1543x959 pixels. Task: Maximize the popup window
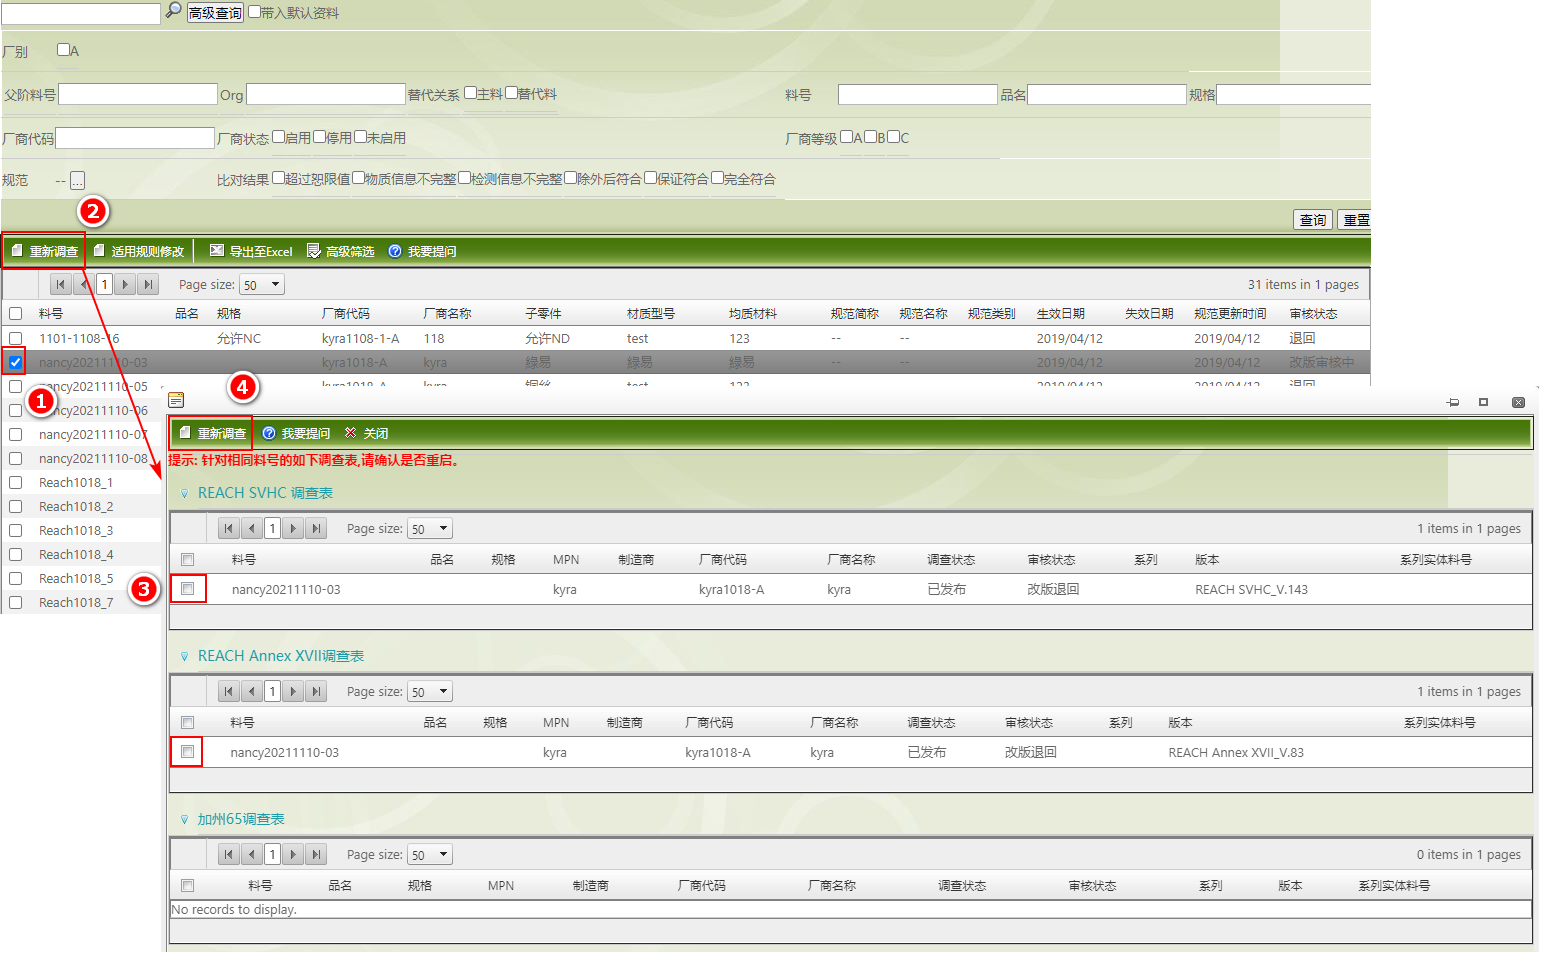[x=1484, y=402]
